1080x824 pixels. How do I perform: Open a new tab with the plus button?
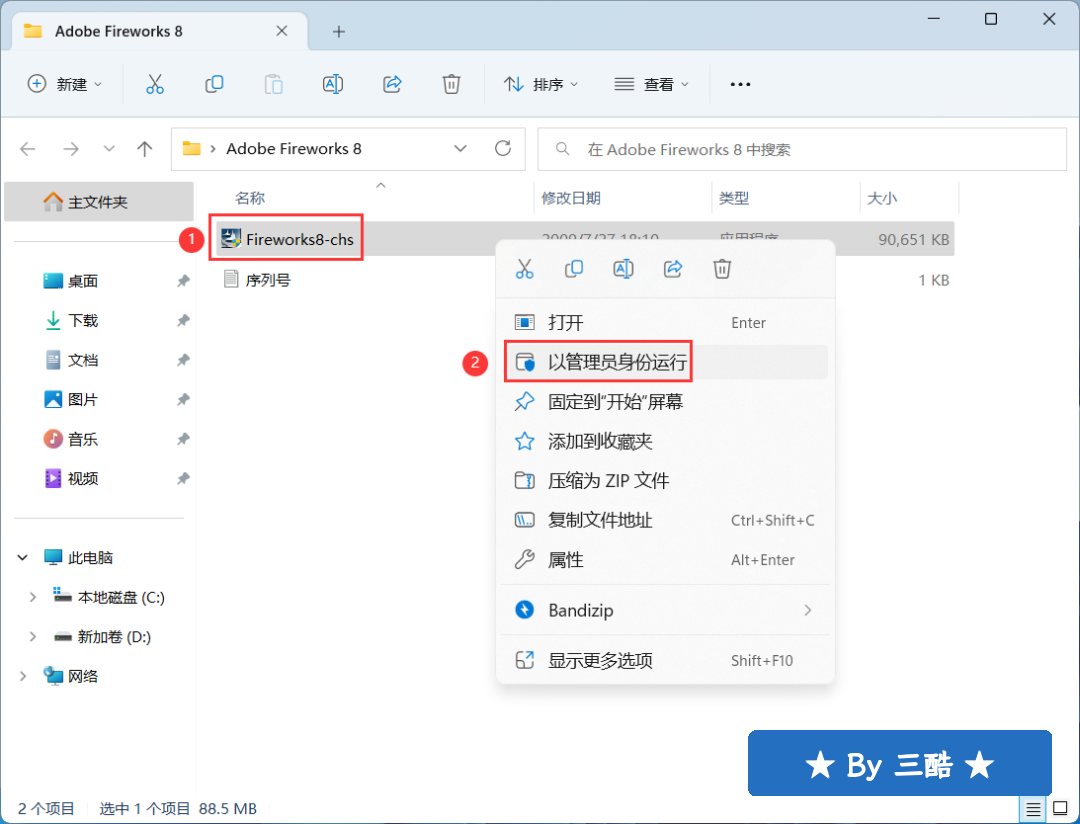point(338,32)
